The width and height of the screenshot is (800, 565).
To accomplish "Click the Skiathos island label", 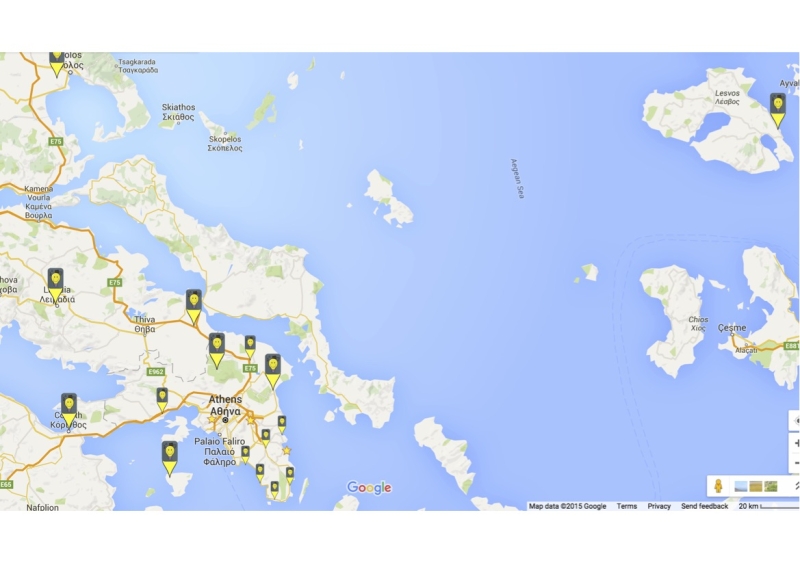I will [x=178, y=112].
